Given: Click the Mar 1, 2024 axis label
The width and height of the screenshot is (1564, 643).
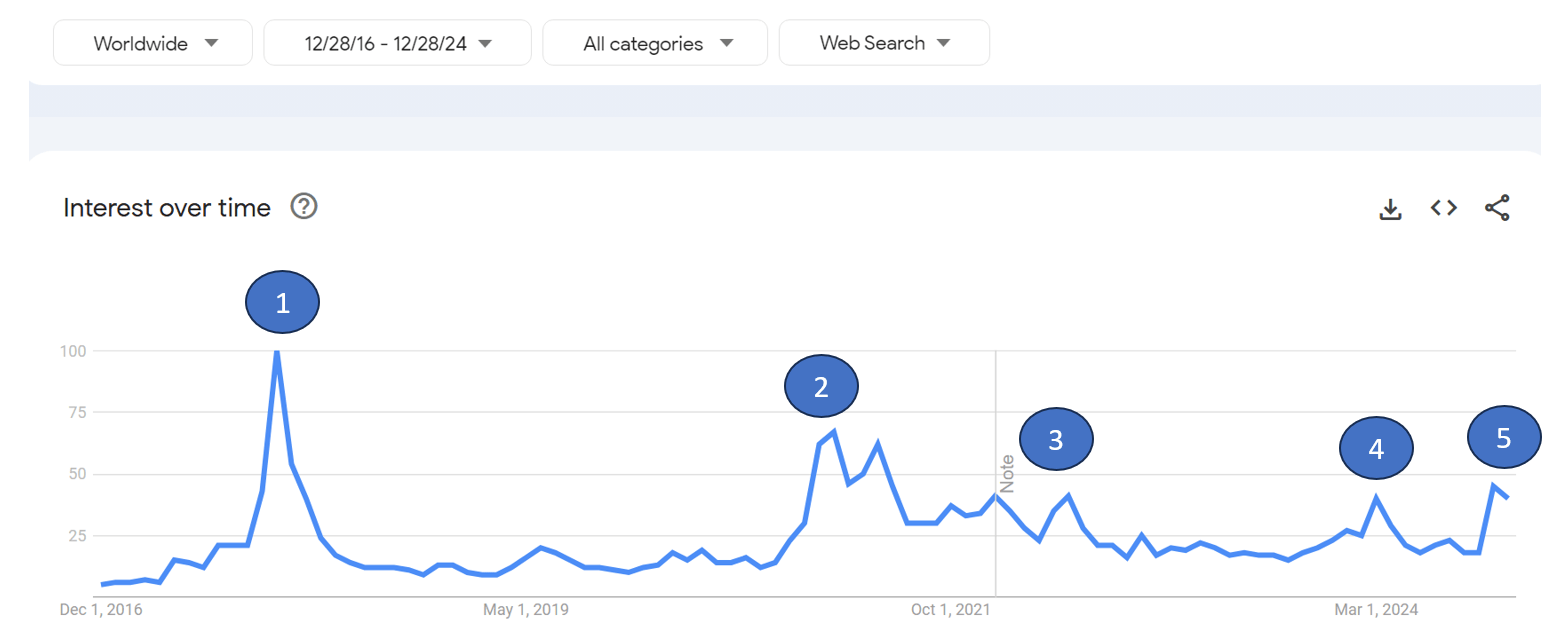Looking at the screenshot, I should [x=1376, y=610].
